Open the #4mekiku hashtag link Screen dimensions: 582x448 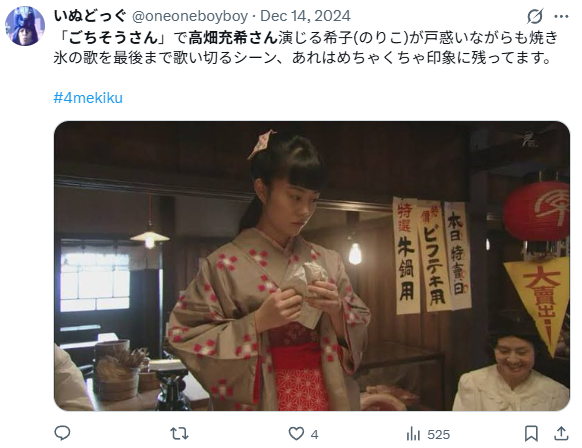[x=88, y=98]
